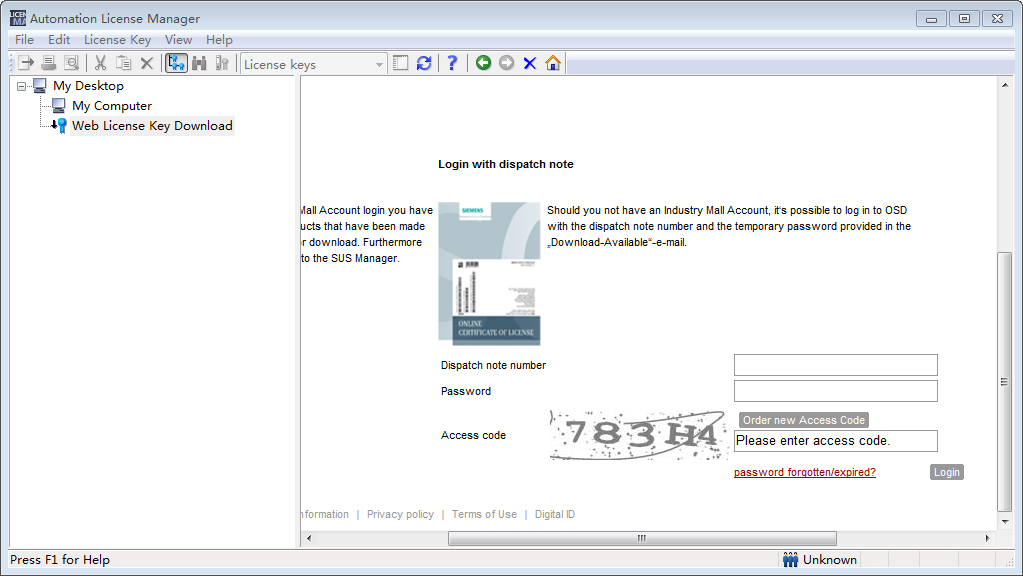Viewport: 1023px width, 576px height.
Task: Focus the Dispatch note number field
Action: [836, 365]
